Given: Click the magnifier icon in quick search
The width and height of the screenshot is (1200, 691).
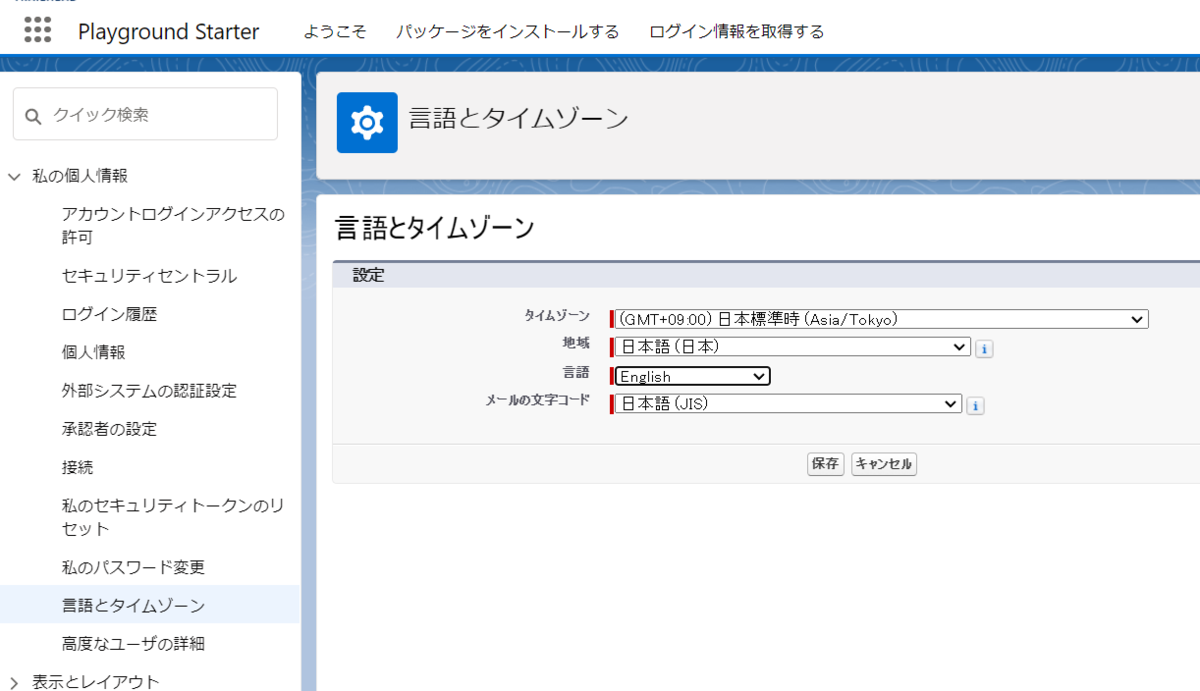Looking at the screenshot, I should (x=31, y=114).
